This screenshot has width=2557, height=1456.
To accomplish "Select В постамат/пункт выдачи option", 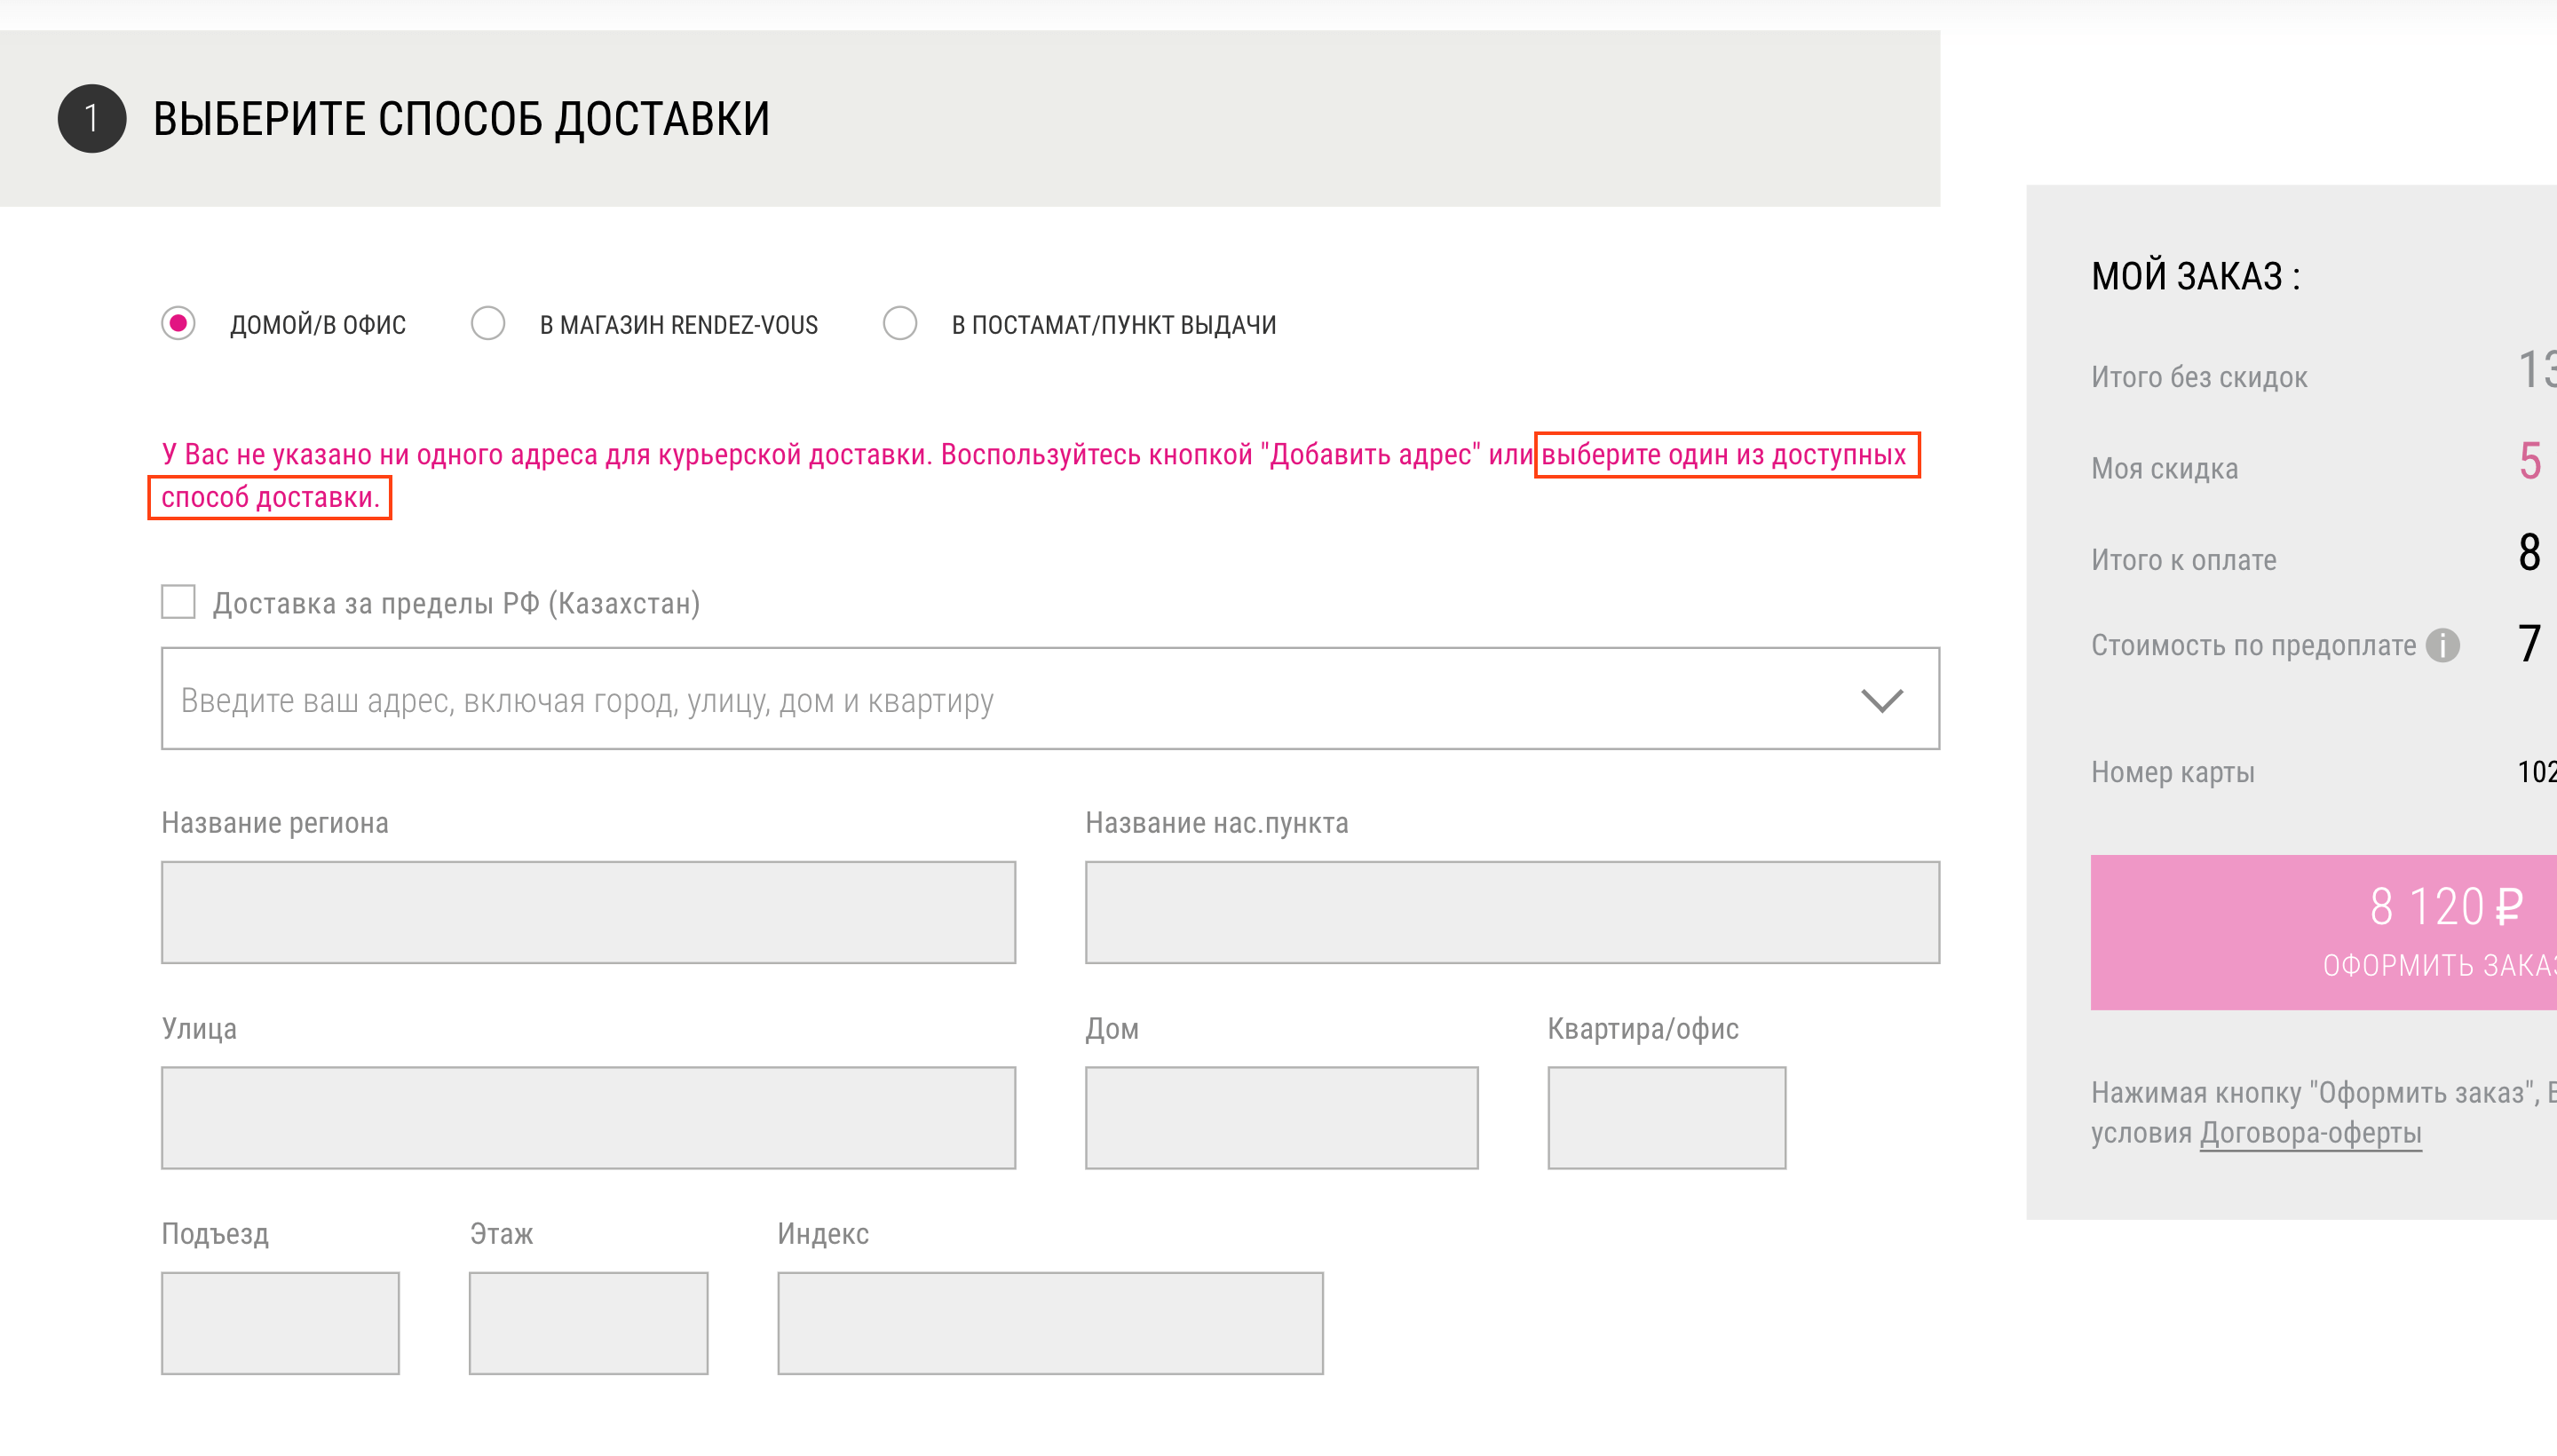I will click(x=900, y=324).
